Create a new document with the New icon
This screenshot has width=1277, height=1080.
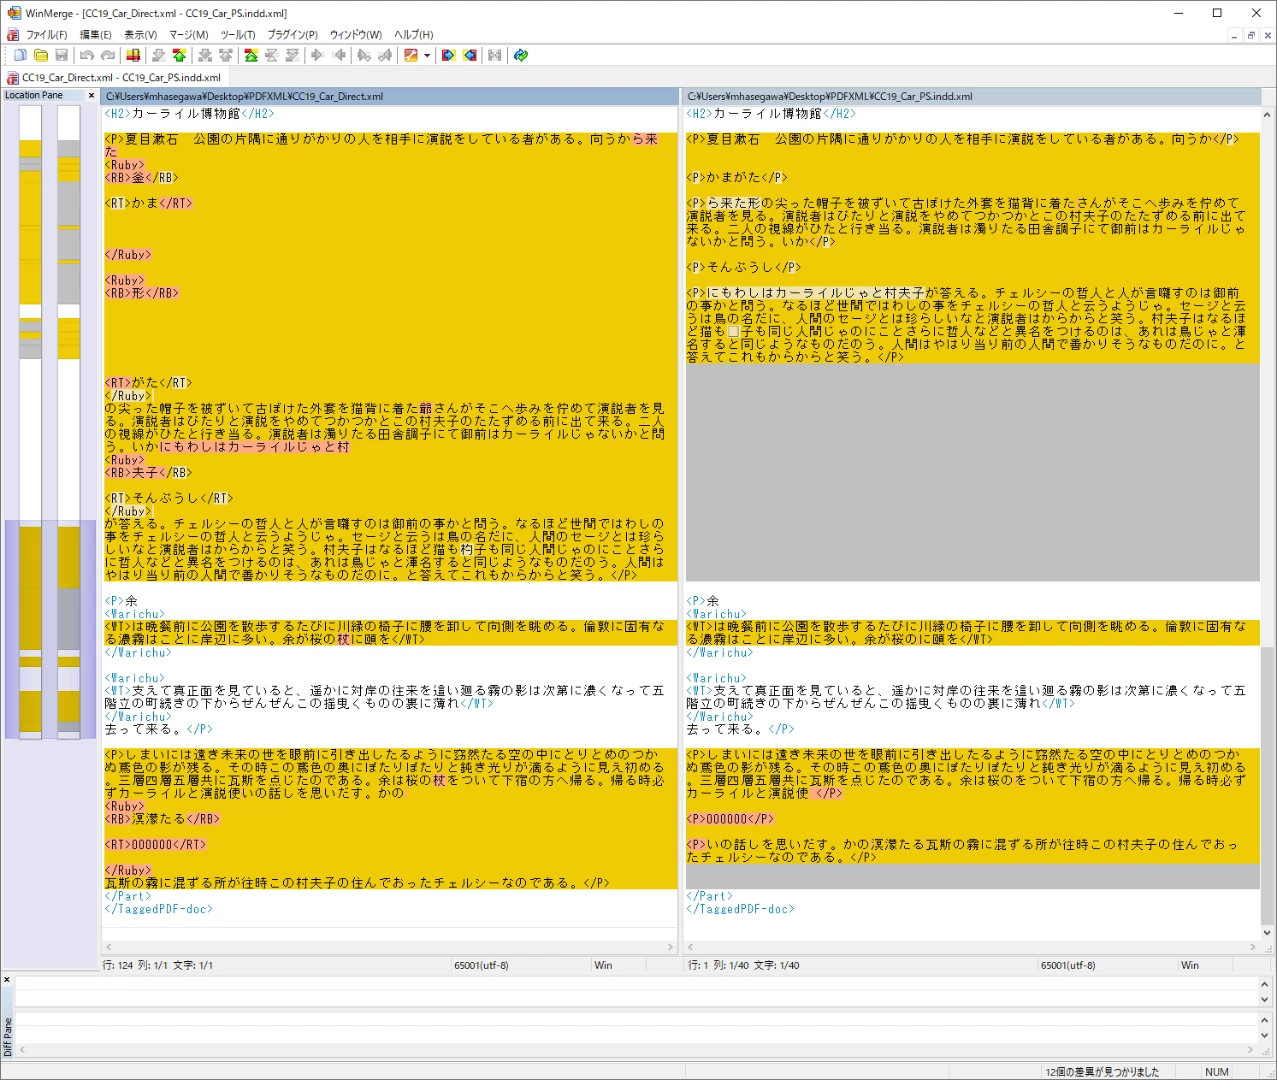tap(20, 55)
